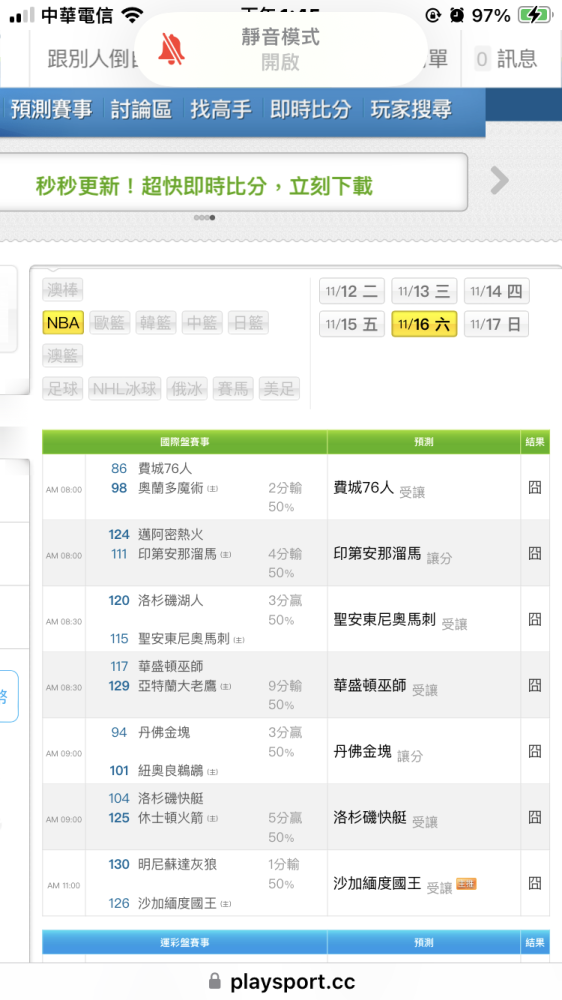Tap the 囧 result icon for 丹佛金塊 row

[535, 751]
